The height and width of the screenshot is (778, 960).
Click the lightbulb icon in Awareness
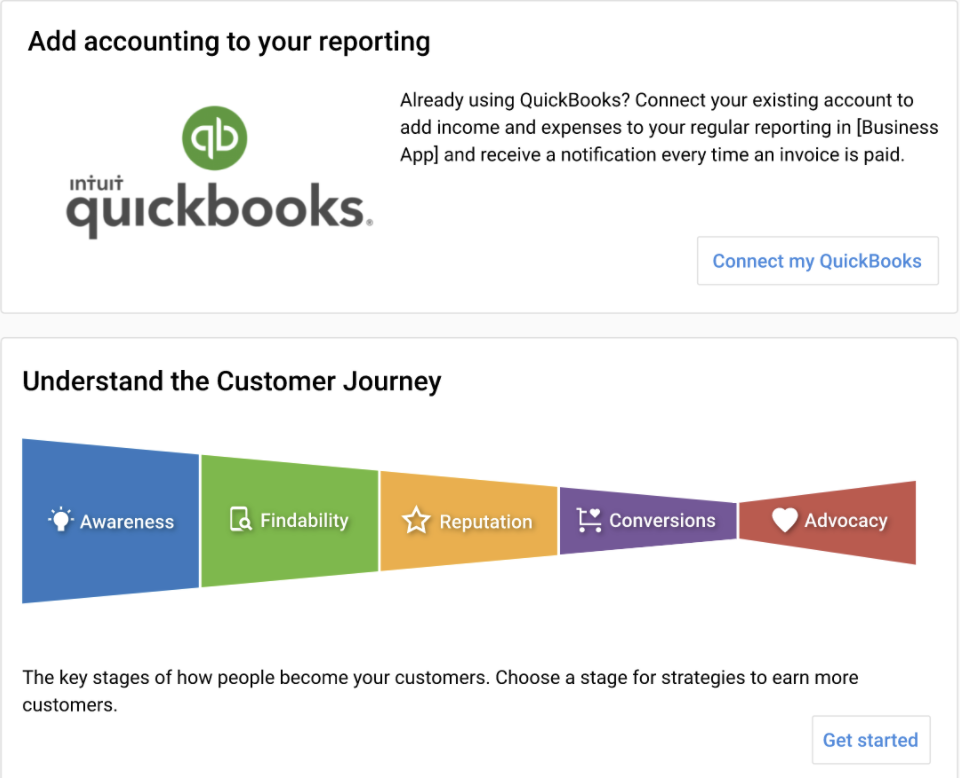[61, 520]
